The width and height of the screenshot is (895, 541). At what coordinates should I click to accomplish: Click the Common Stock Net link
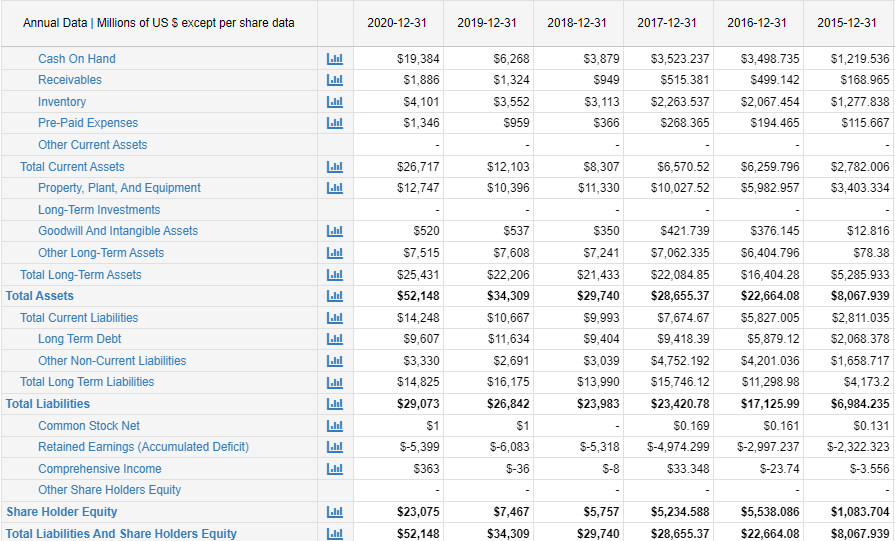point(88,426)
